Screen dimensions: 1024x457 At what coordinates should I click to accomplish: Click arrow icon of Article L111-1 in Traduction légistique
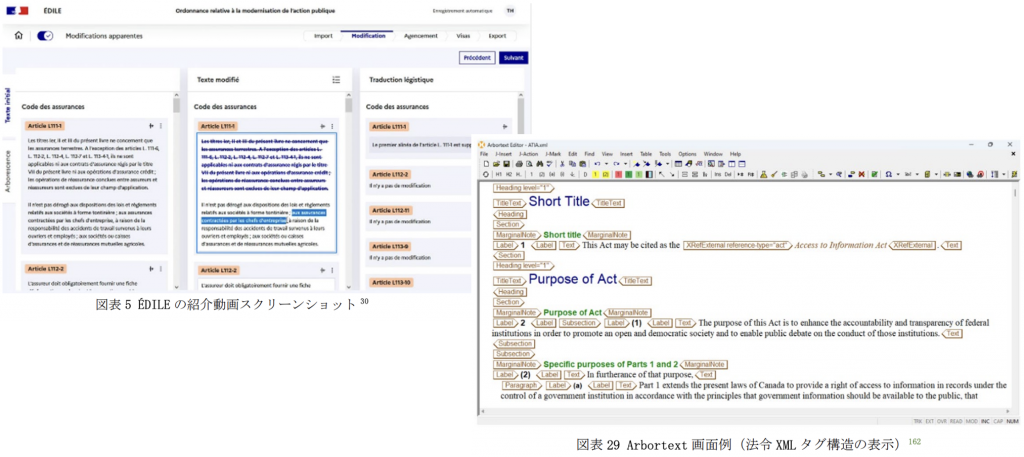coord(505,127)
